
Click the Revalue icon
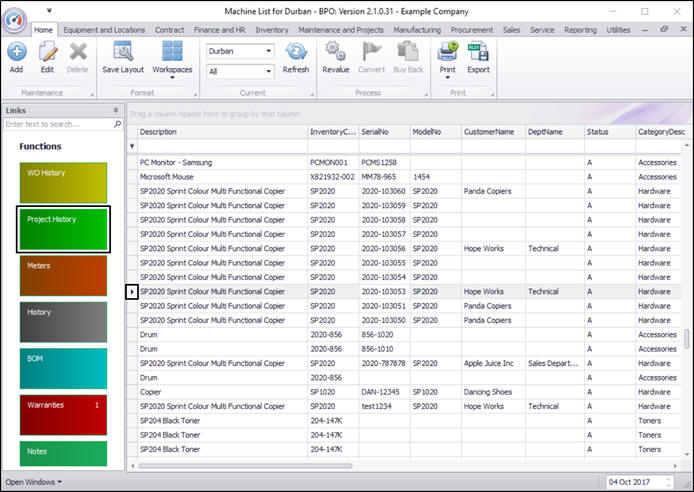tap(336, 55)
